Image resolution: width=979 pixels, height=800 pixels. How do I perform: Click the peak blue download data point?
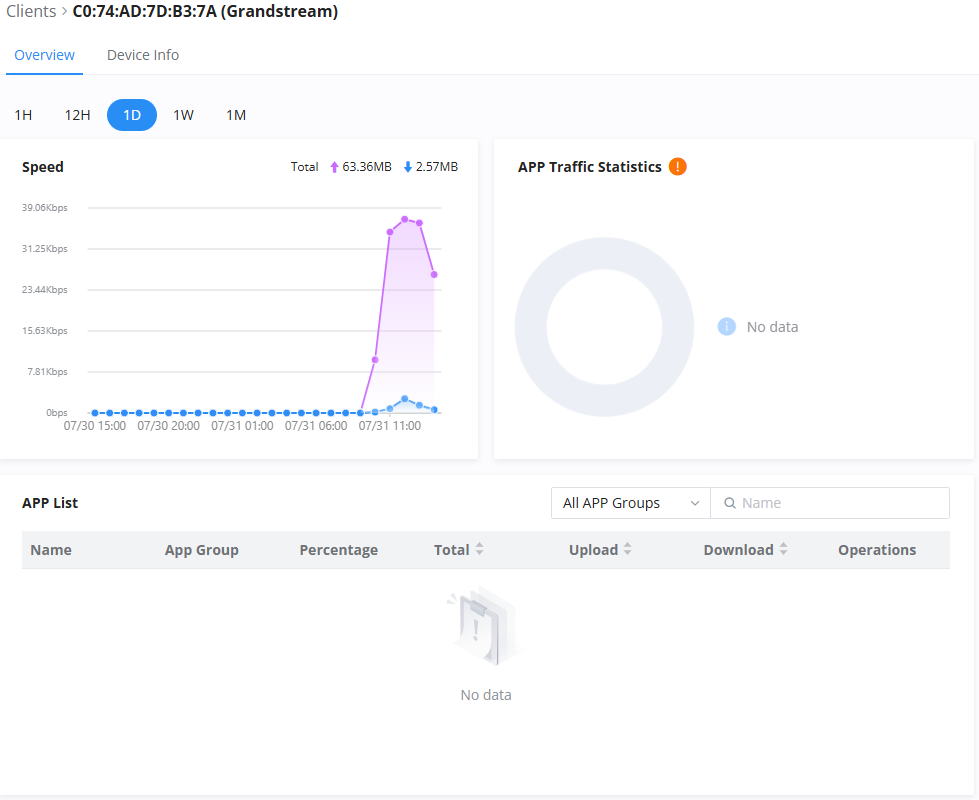[405, 398]
